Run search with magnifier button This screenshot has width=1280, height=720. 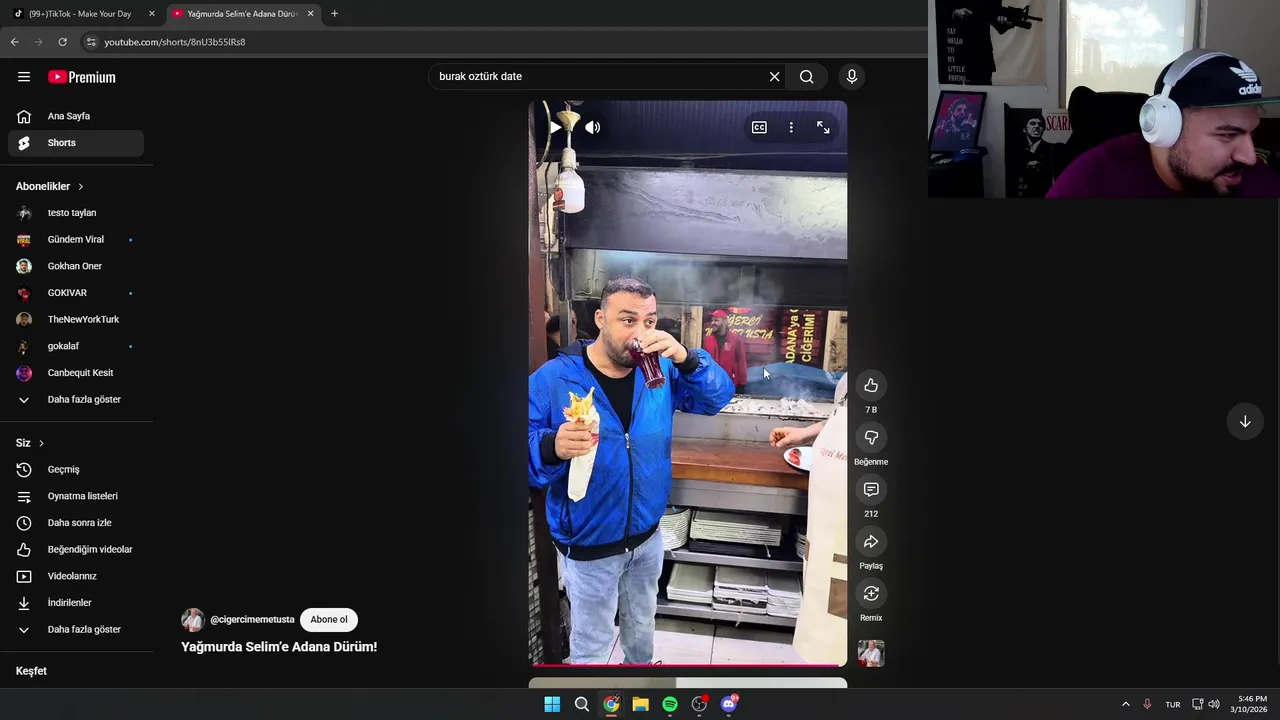coord(807,77)
